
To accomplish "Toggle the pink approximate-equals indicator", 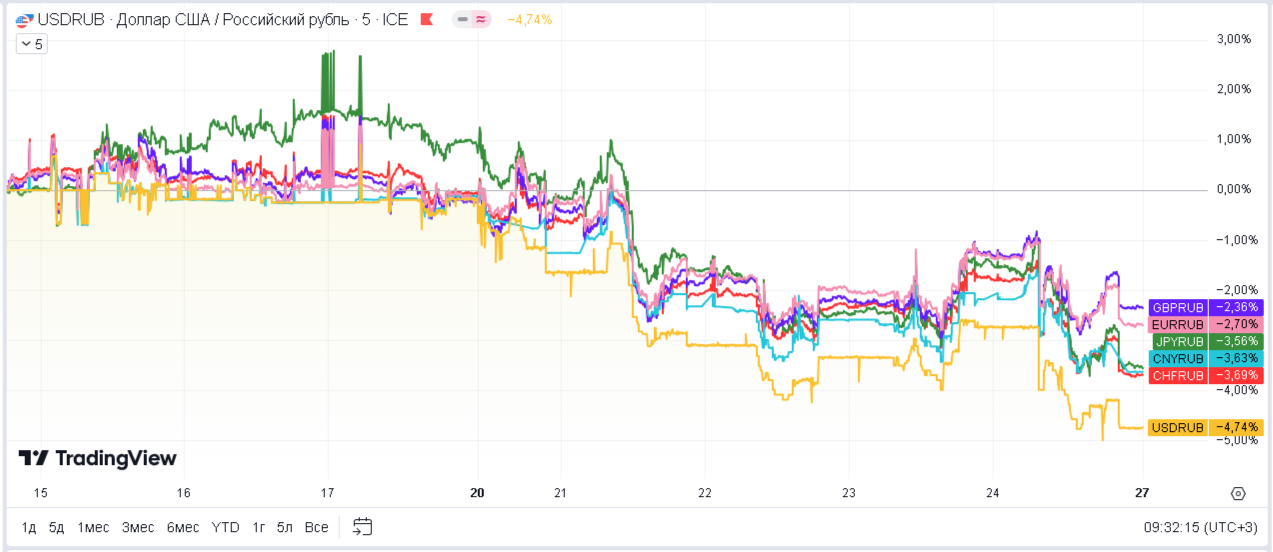I will click(482, 19).
